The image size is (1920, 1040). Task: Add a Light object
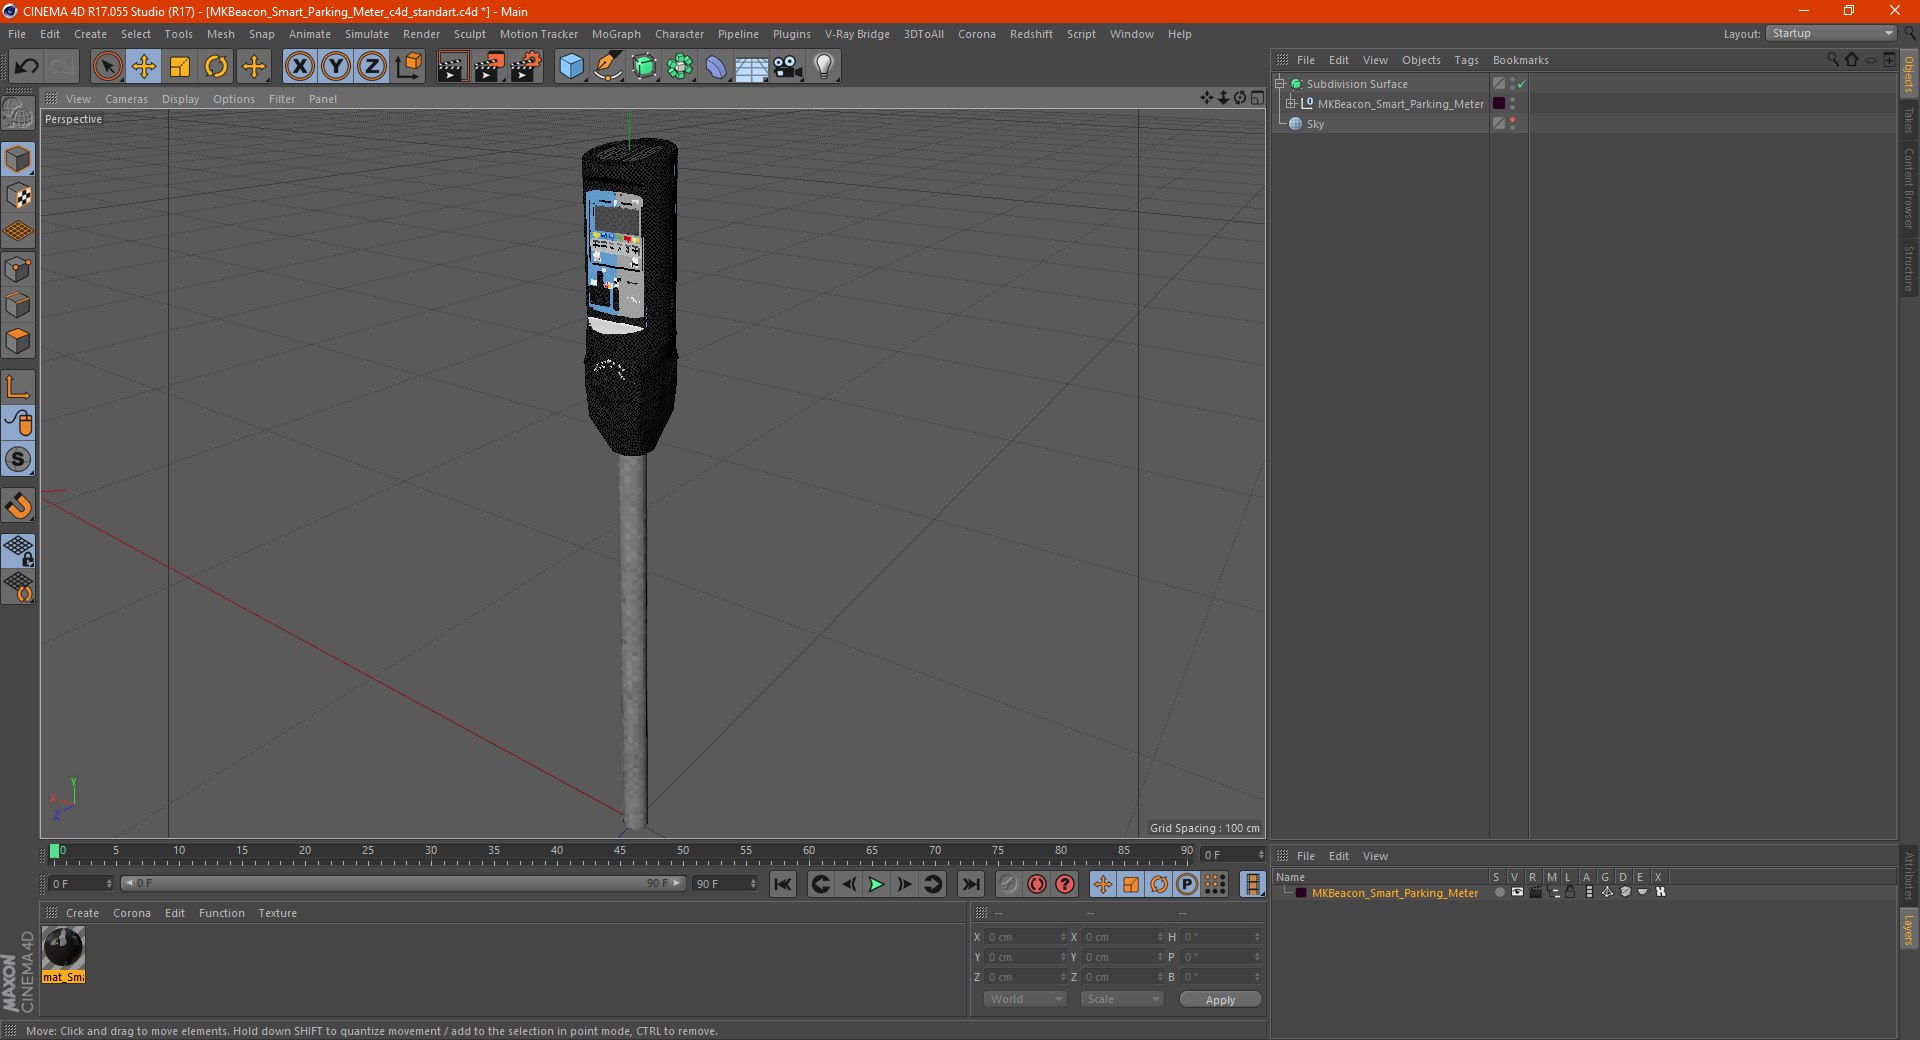824,67
